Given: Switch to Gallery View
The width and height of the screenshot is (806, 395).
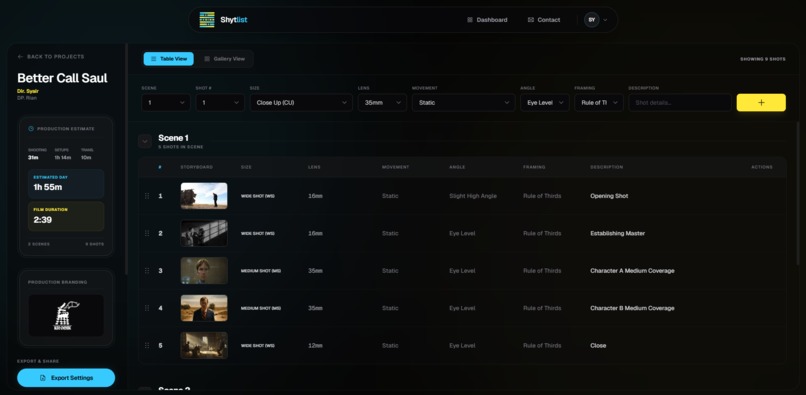Looking at the screenshot, I should (225, 59).
